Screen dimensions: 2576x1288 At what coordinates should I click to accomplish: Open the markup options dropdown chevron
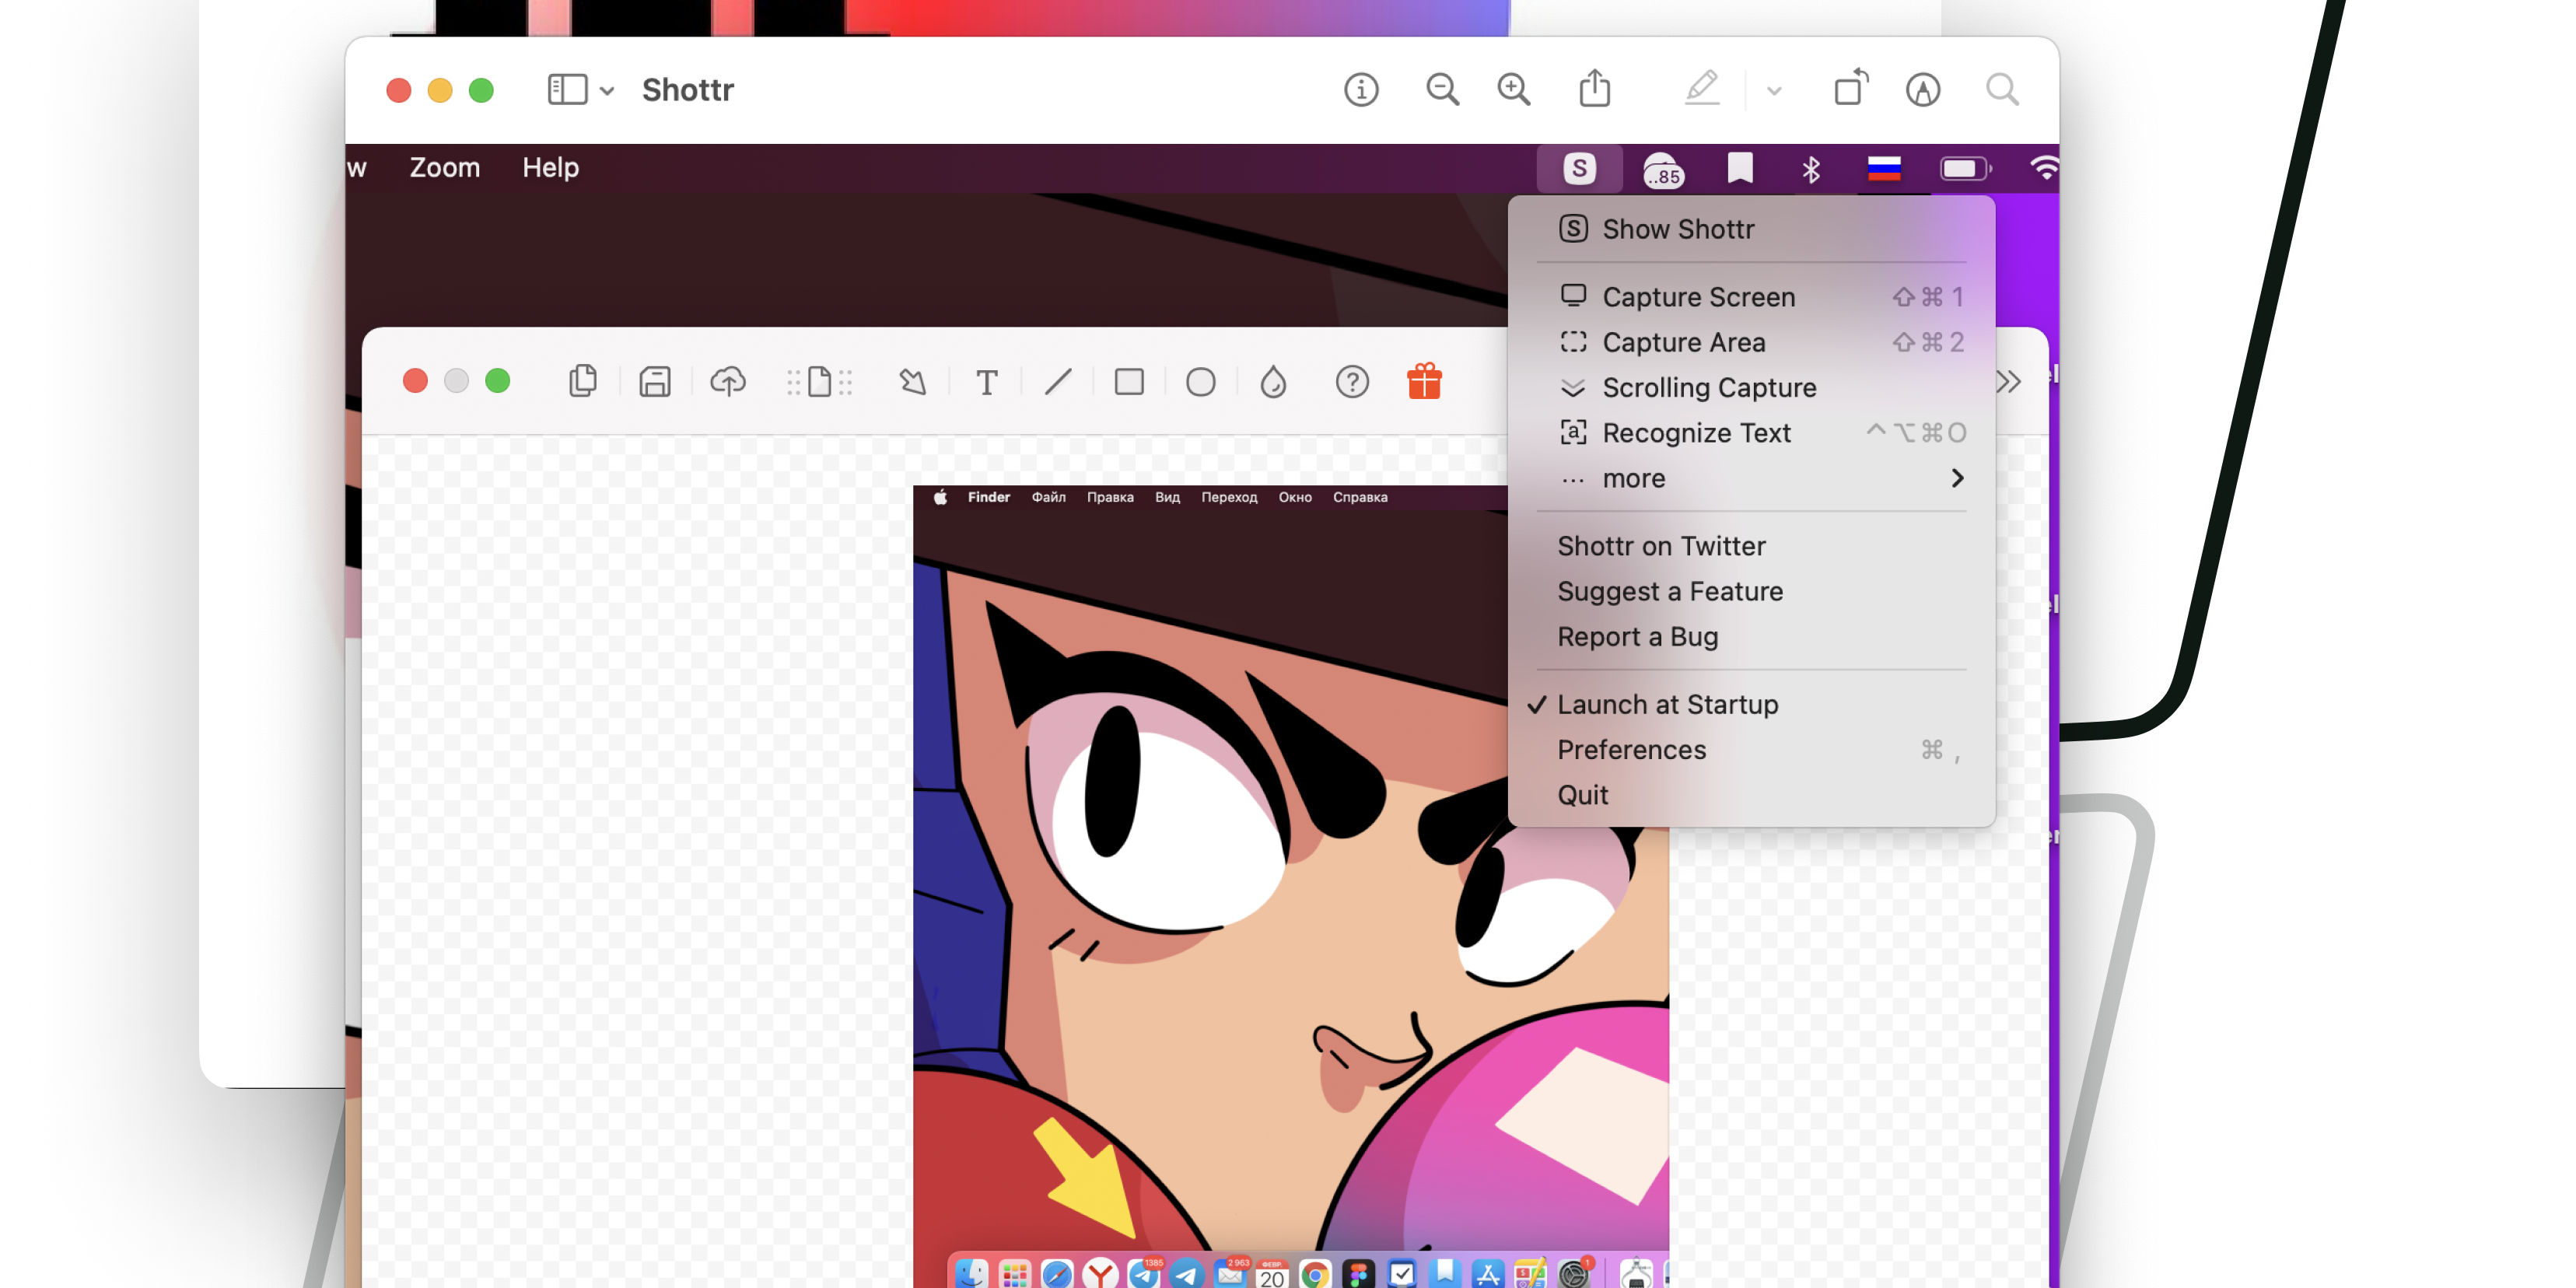pos(1774,91)
